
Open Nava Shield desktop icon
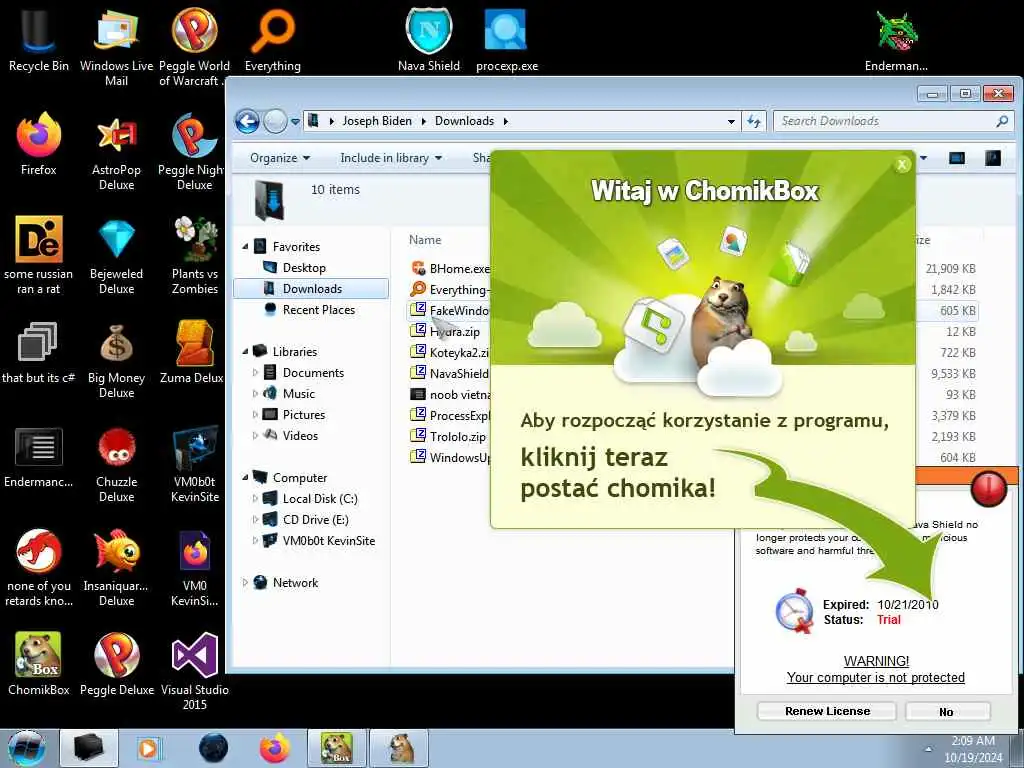429,40
